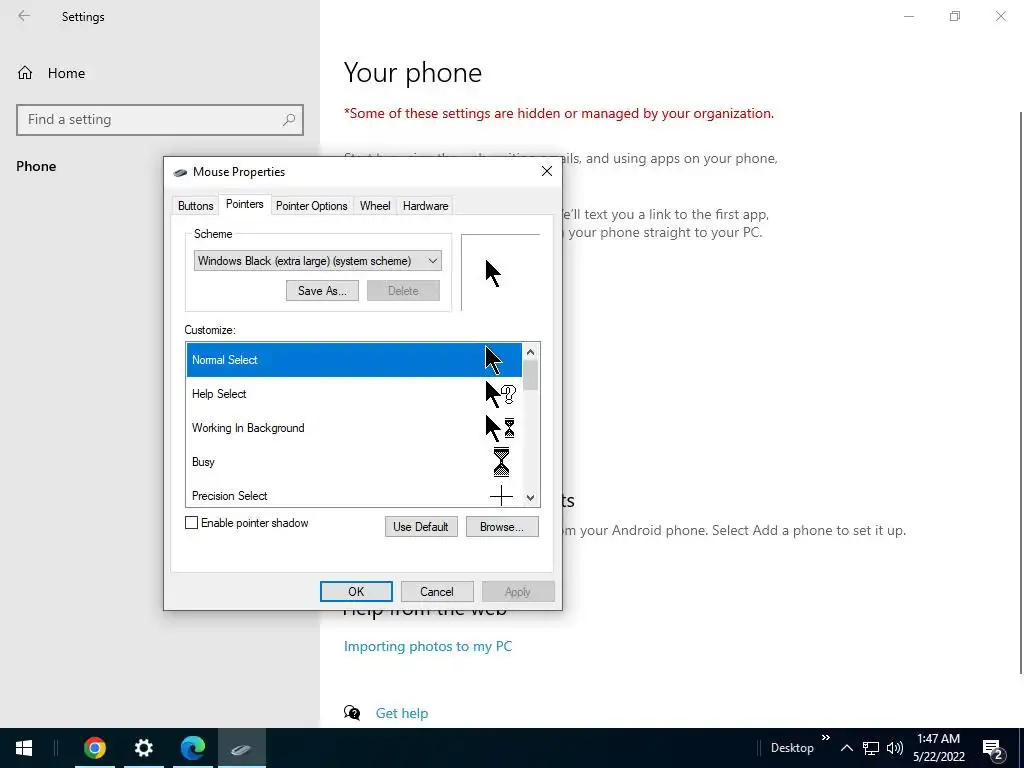Click the Busy hourglass cursor icon
1024x768 pixels.
tap(502, 462)
